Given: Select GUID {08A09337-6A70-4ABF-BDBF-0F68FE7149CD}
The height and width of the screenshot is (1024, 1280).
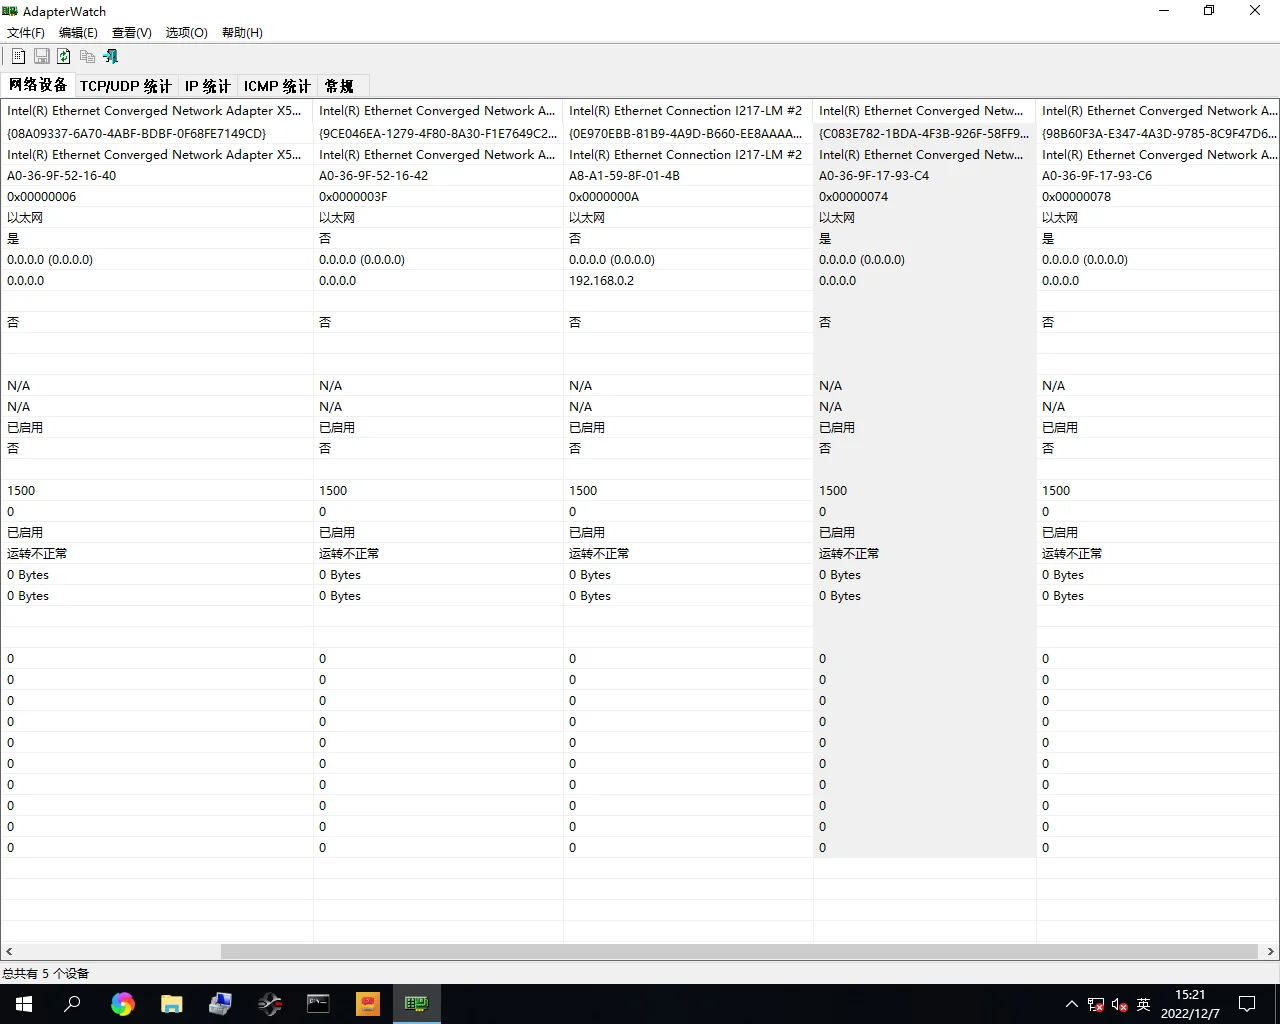Looking at the screenshot, I should (x=137, y=133).
